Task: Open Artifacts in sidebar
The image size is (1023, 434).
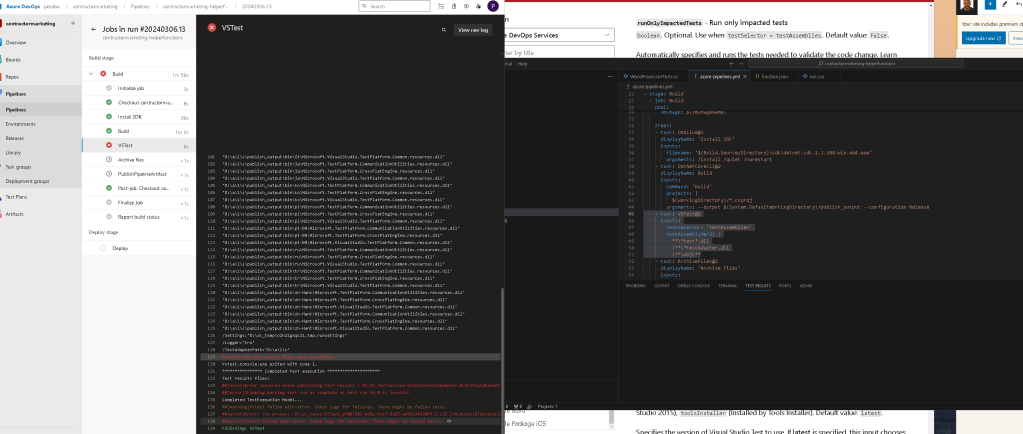Action: pos(40,214)
